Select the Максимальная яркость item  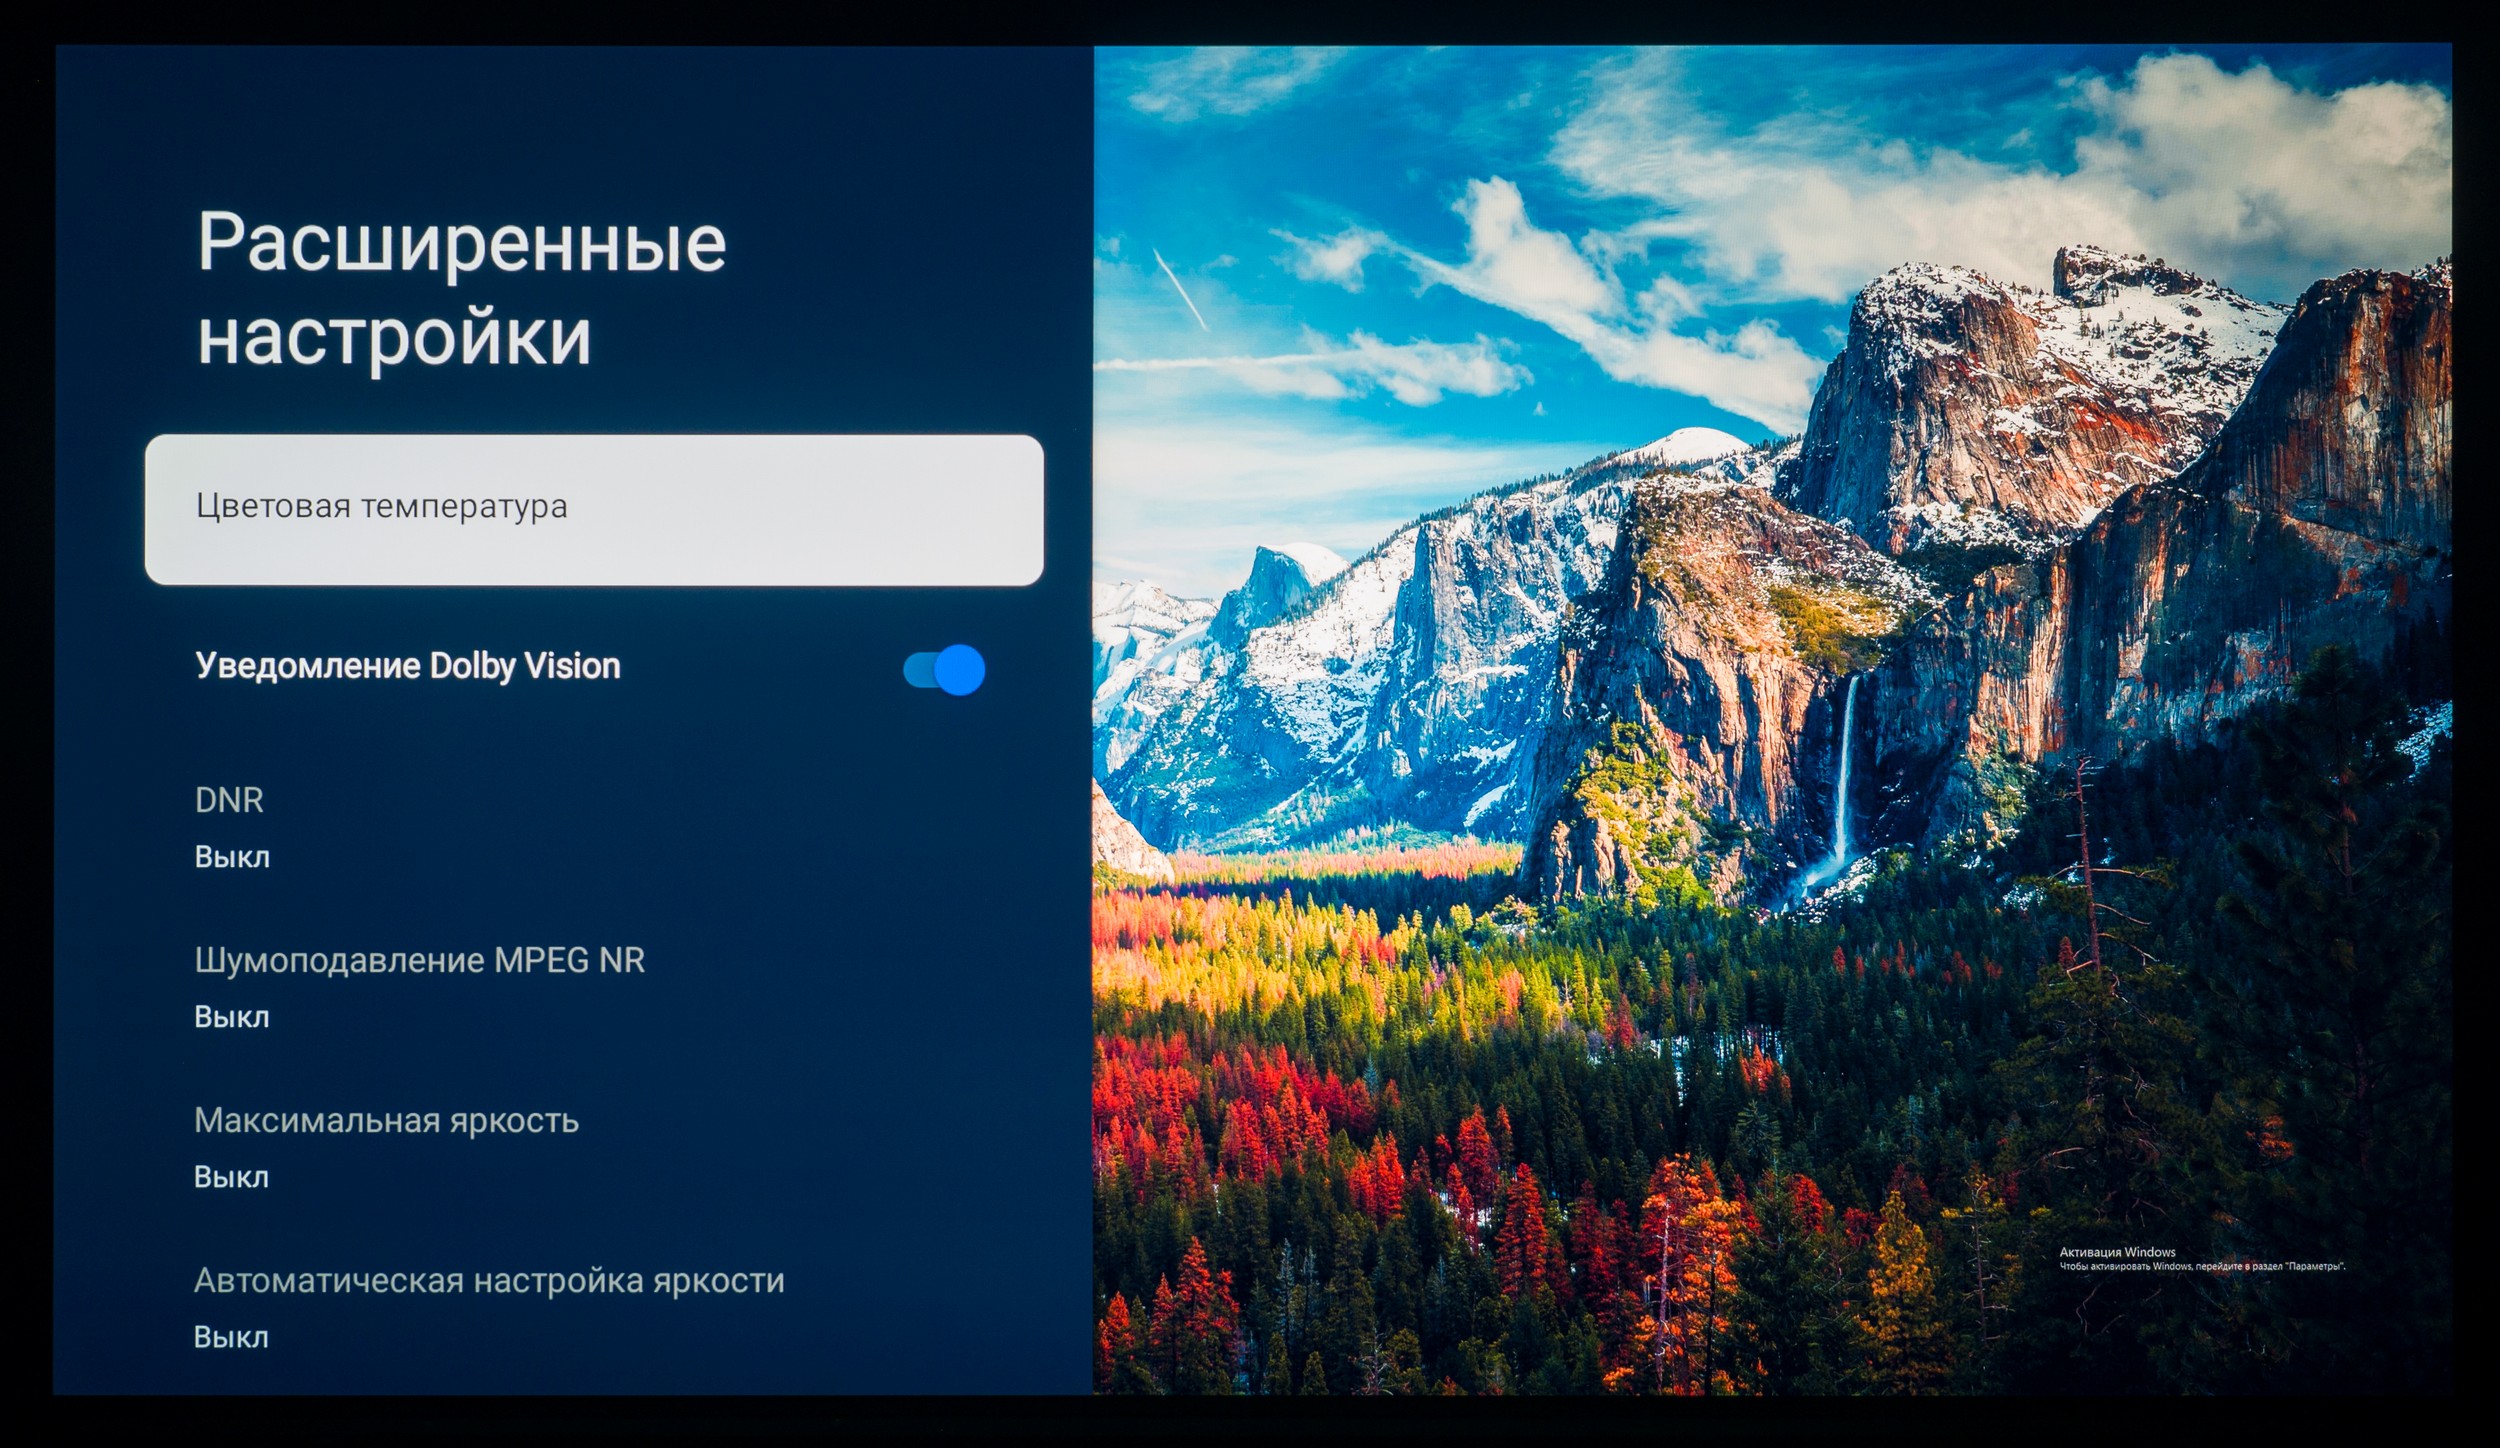coord(386,1120)
